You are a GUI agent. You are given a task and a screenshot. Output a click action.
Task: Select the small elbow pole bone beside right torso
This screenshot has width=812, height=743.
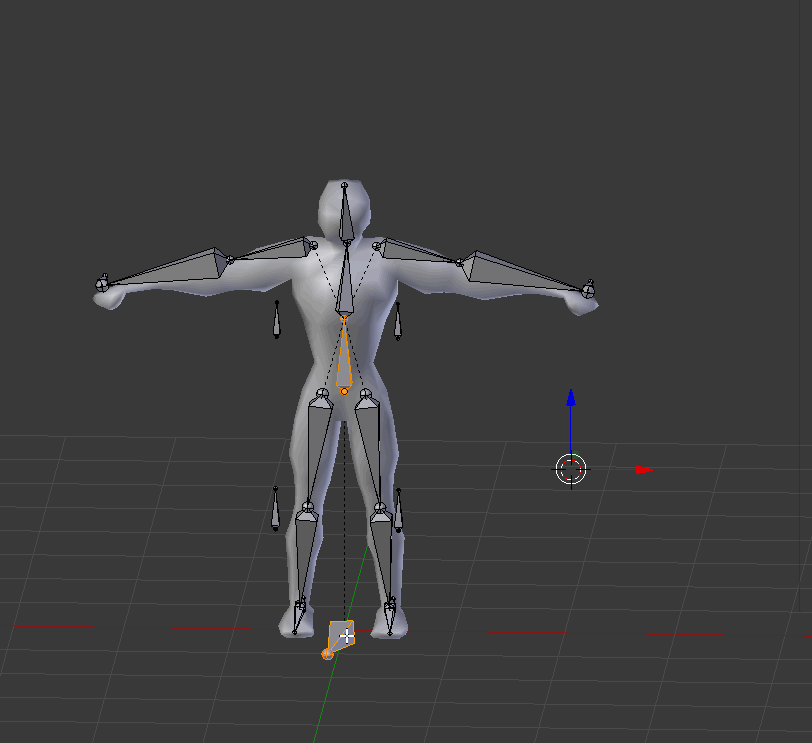pyautogui.click(x=398, y=321)
